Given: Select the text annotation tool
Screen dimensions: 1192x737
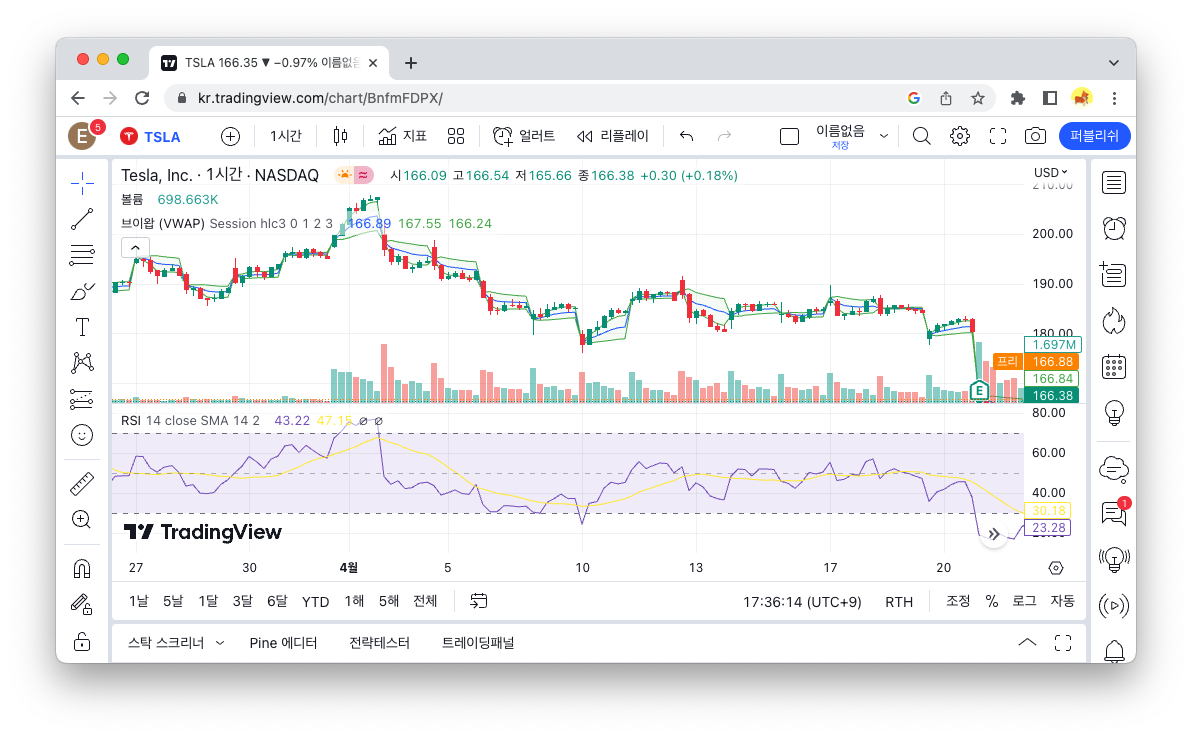Looking at the screenshot, I should (82, 327).
